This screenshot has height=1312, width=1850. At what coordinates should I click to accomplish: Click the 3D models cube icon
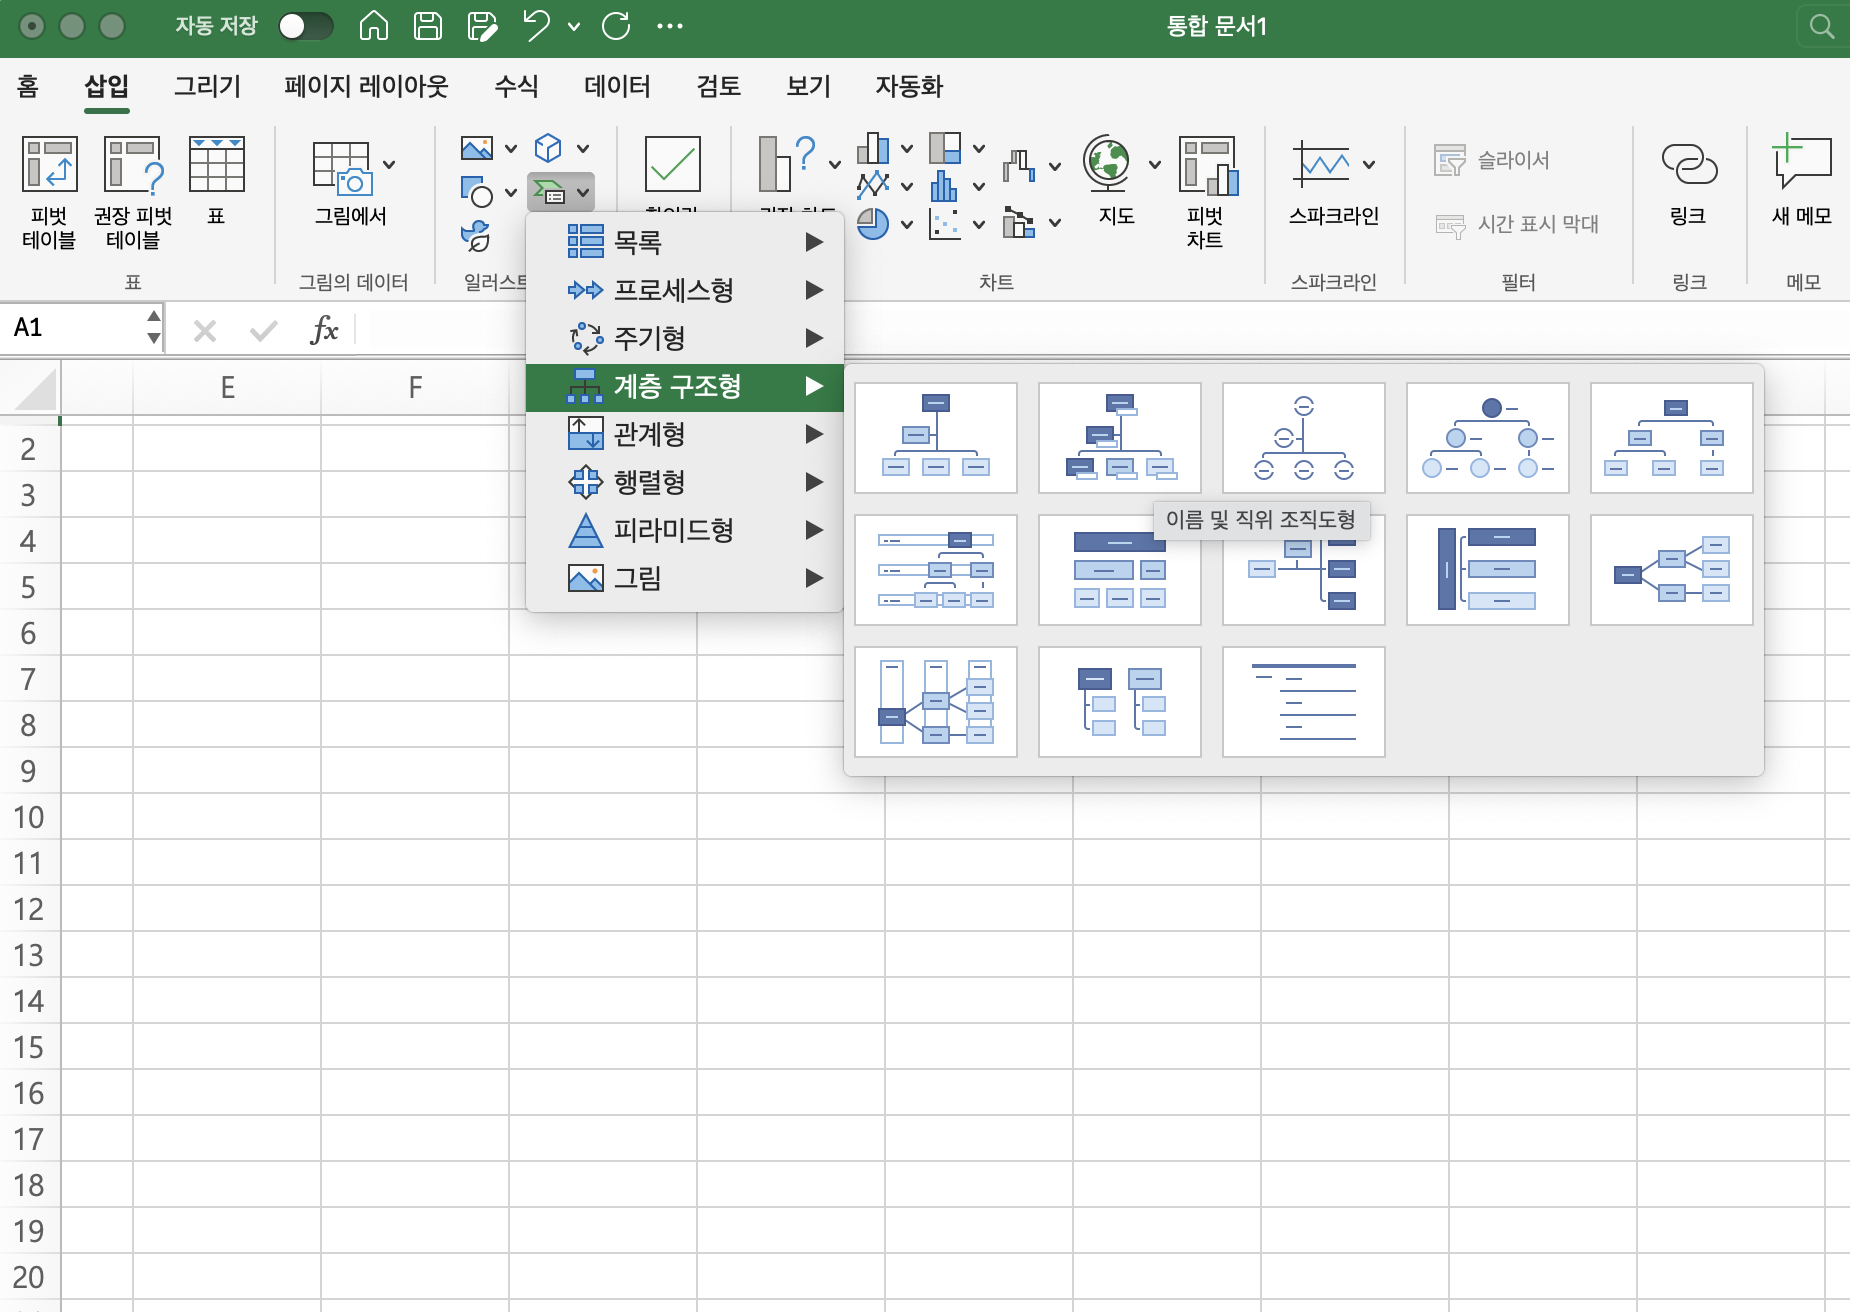point(548,148)
